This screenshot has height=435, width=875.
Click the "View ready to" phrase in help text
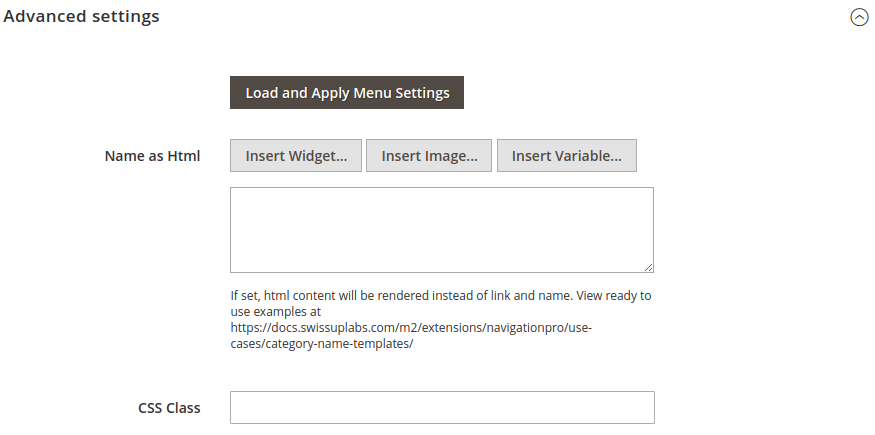(613, 296)
